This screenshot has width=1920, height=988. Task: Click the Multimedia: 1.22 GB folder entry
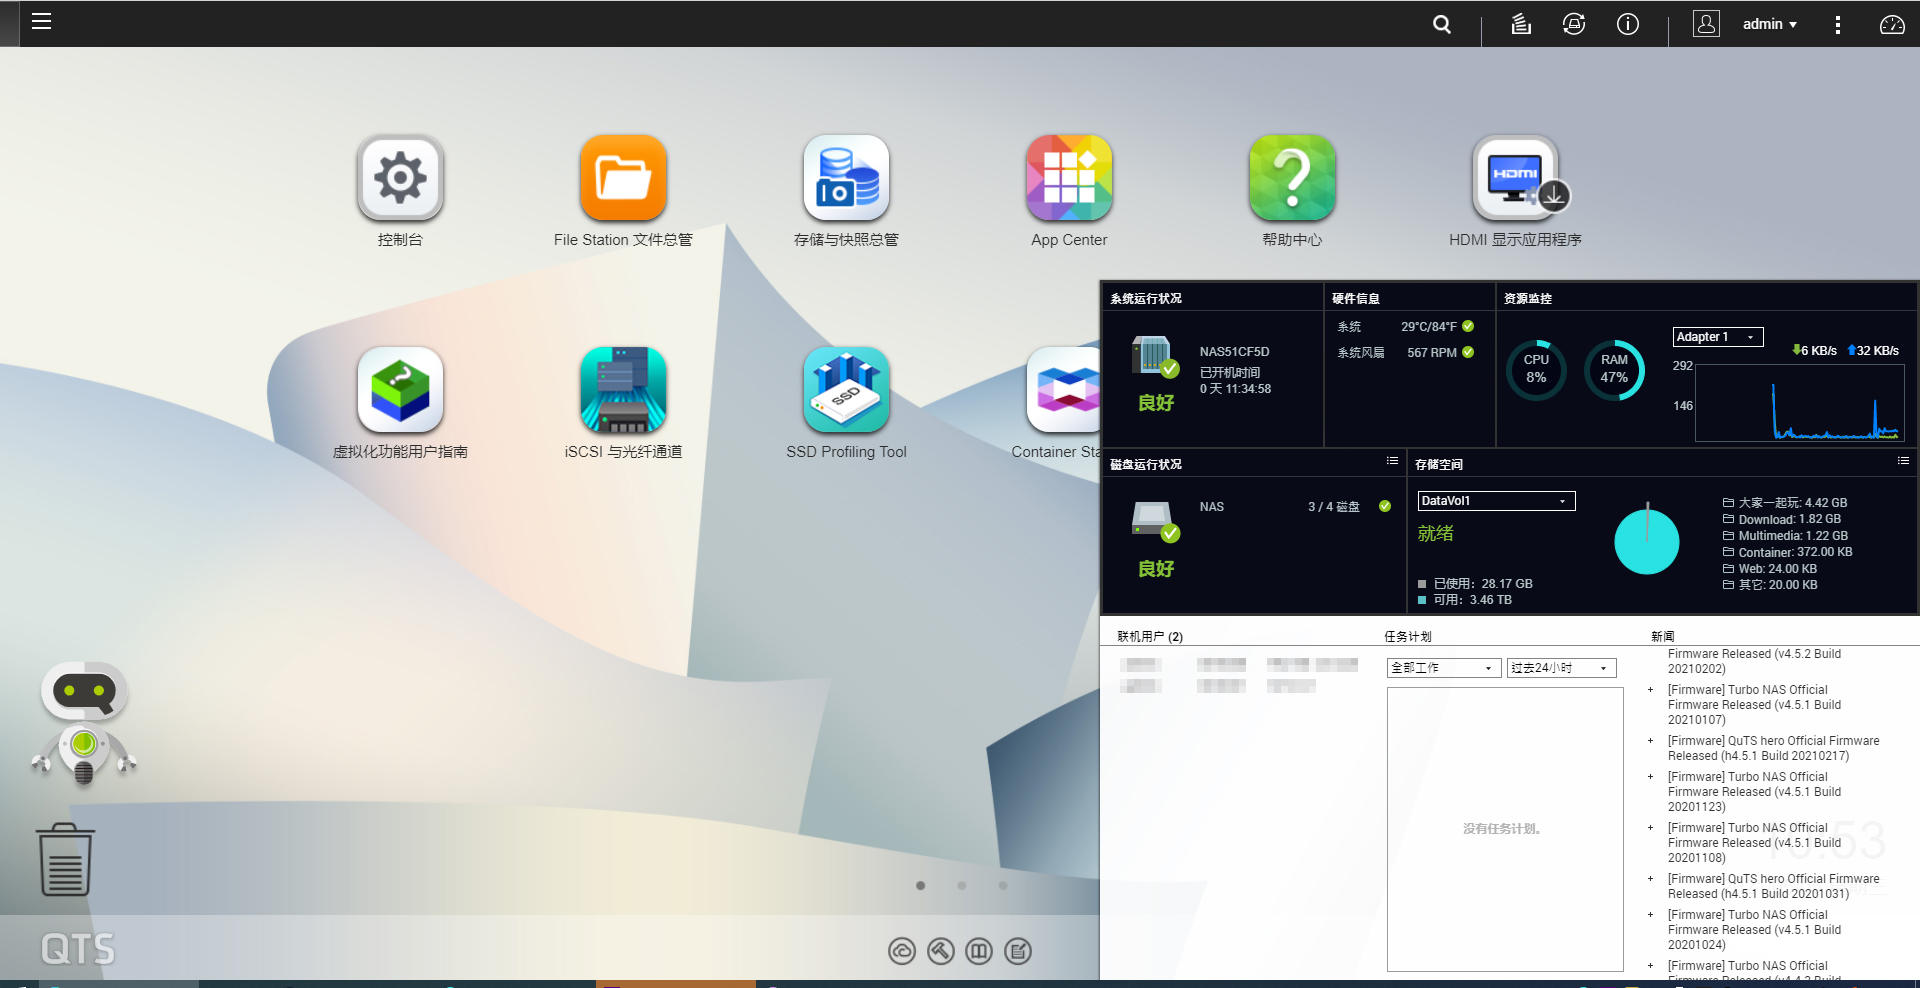pos(1785,536)
